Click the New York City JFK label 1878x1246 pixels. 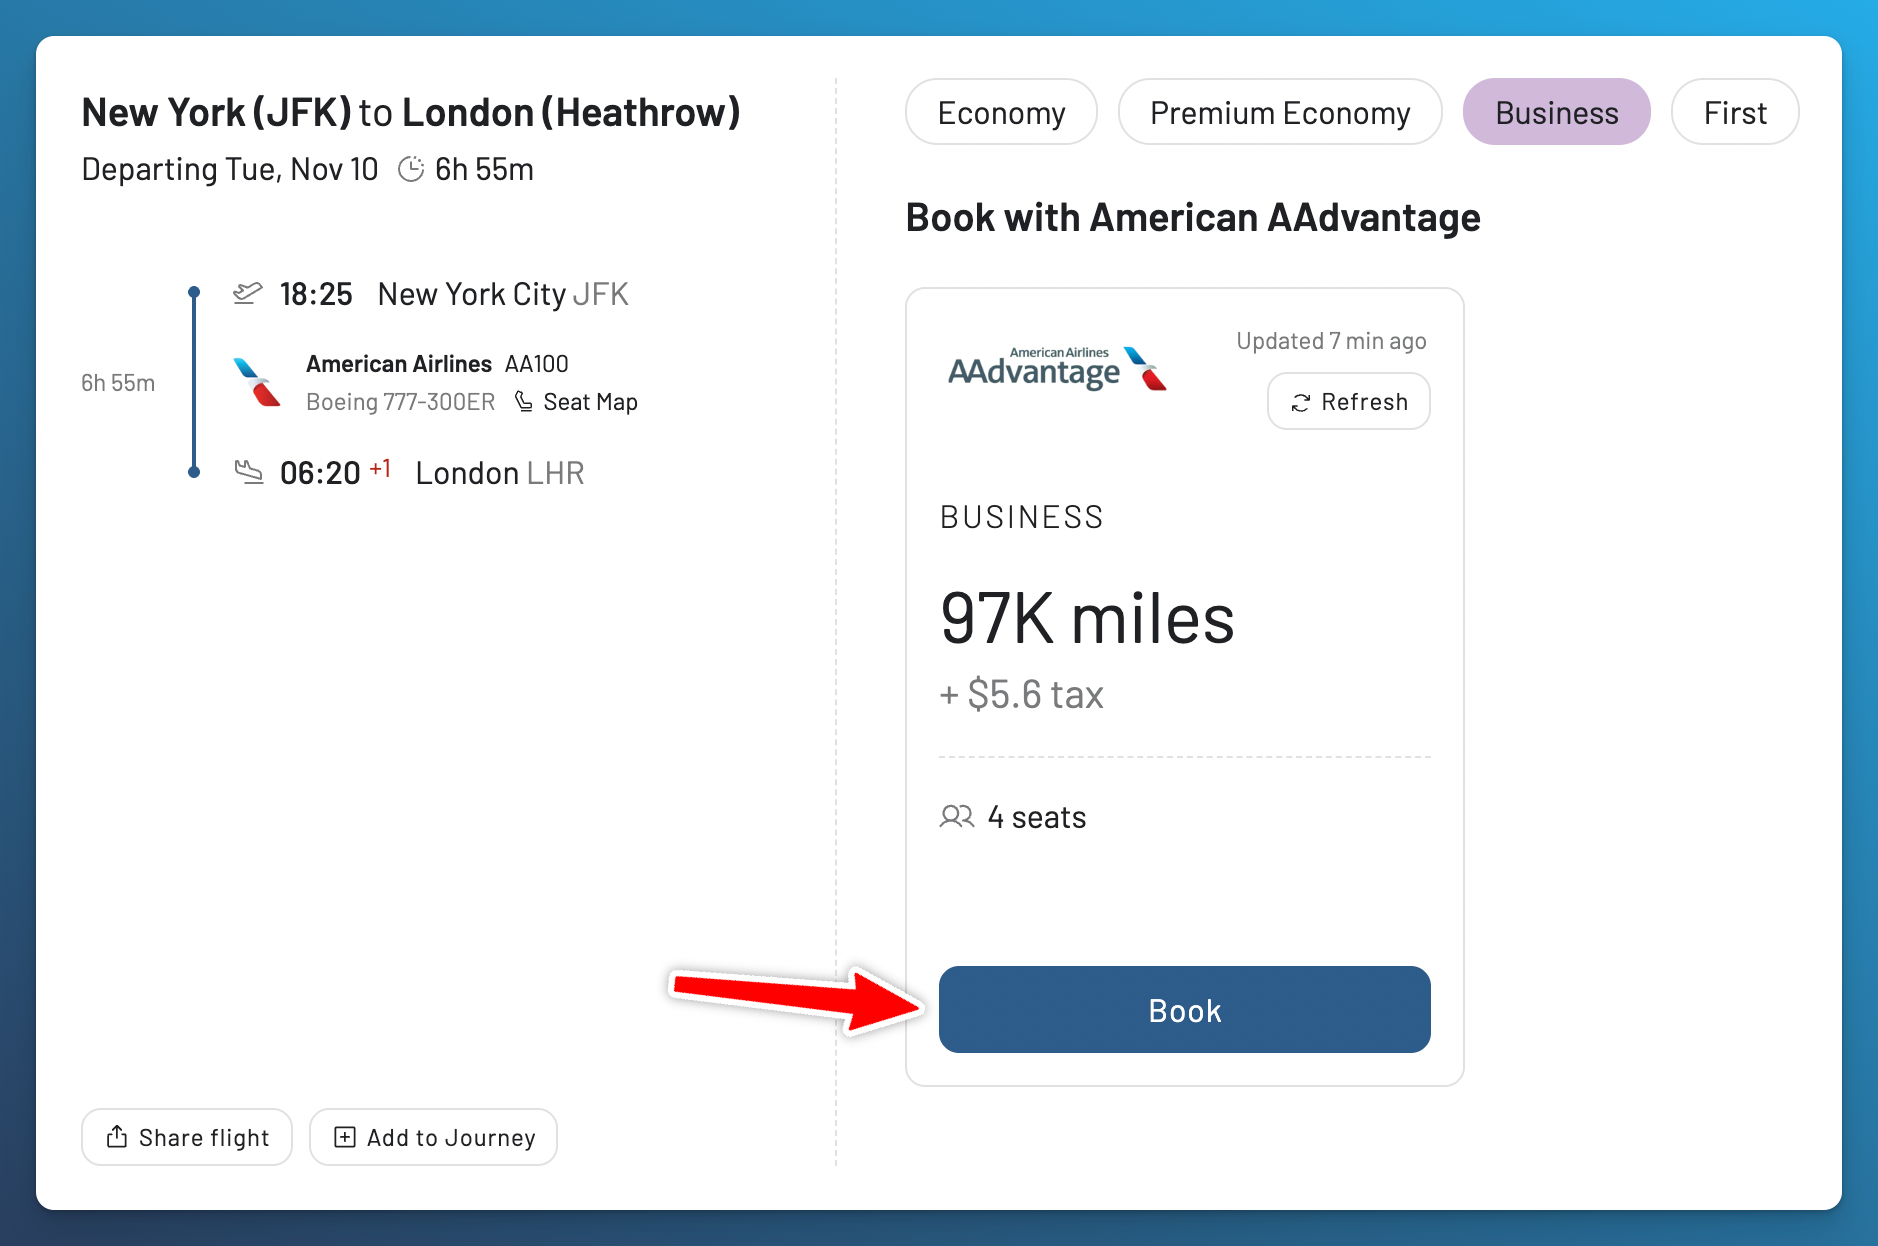[503, 294]
